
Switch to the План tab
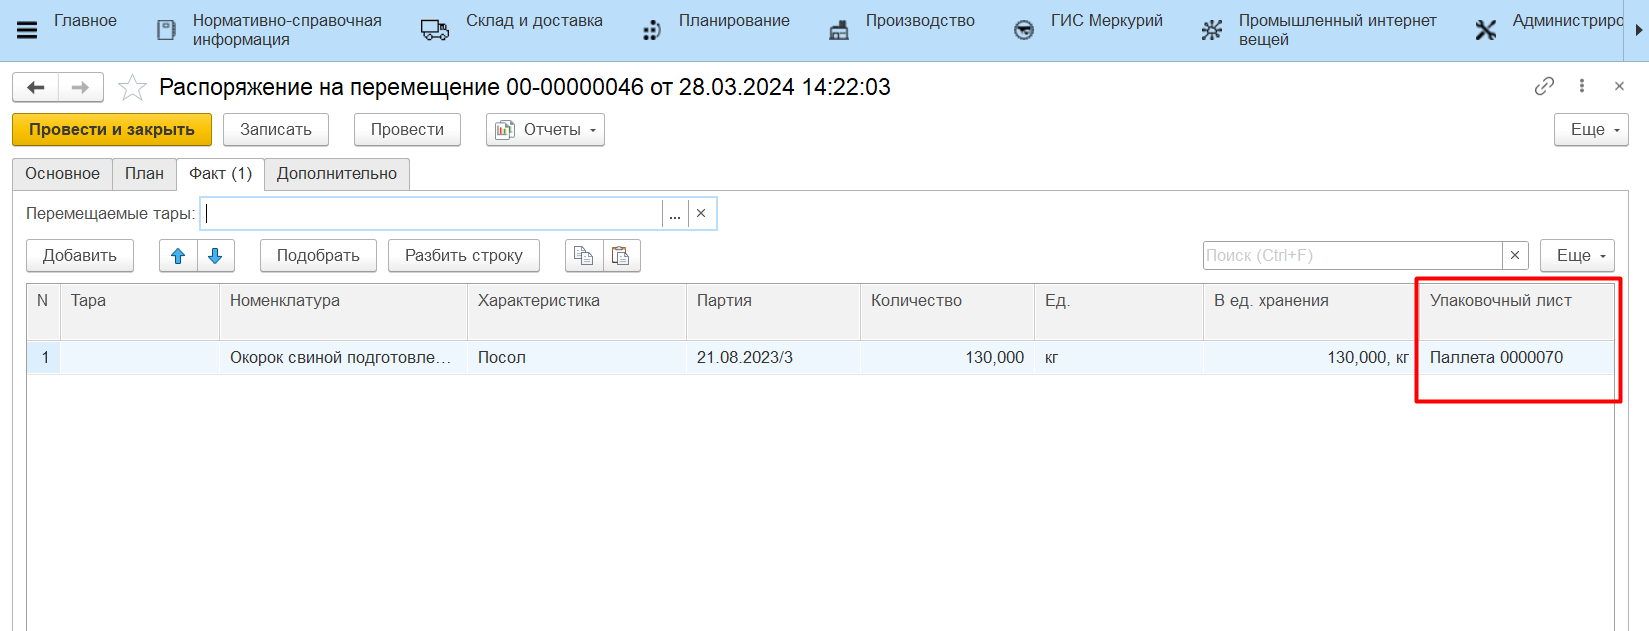point(144,174)
